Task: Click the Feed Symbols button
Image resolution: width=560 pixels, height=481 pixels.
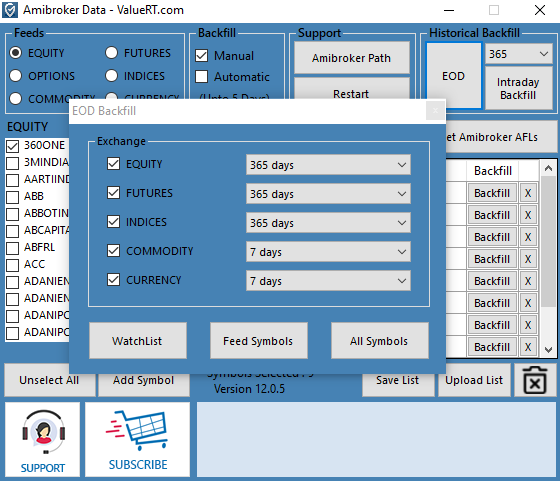Action: 259,341
